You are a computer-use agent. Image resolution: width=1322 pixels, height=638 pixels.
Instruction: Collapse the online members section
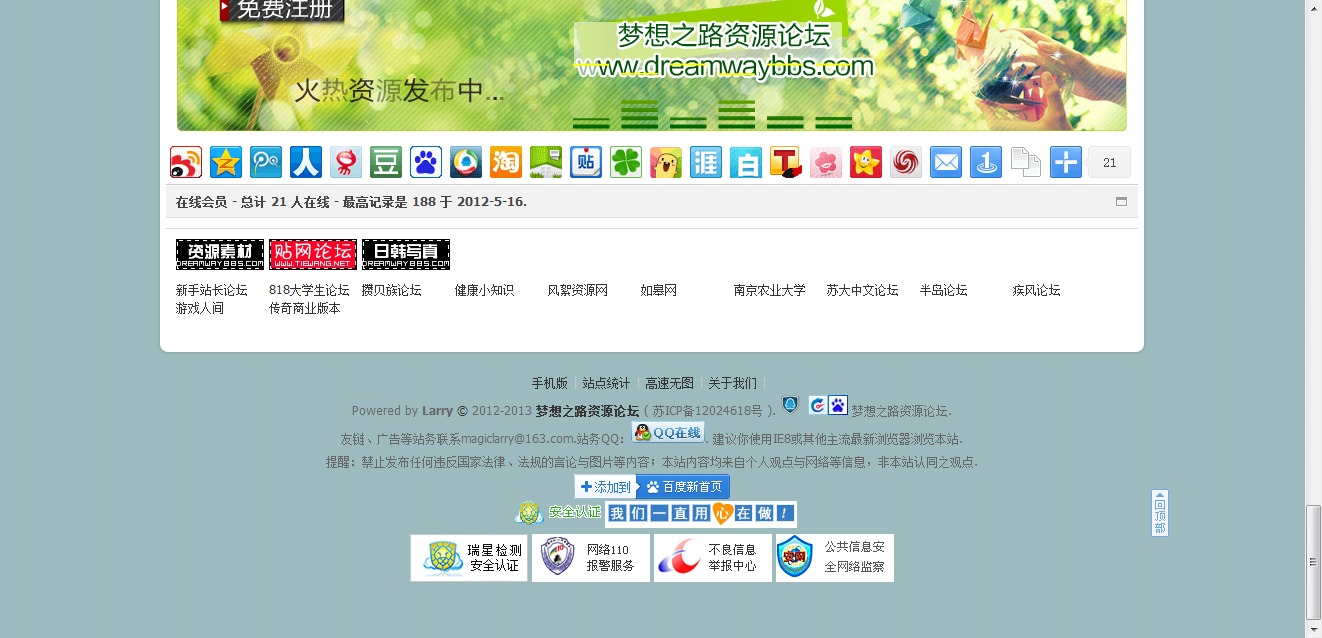pyautogui.click(x=1121, y=201)
